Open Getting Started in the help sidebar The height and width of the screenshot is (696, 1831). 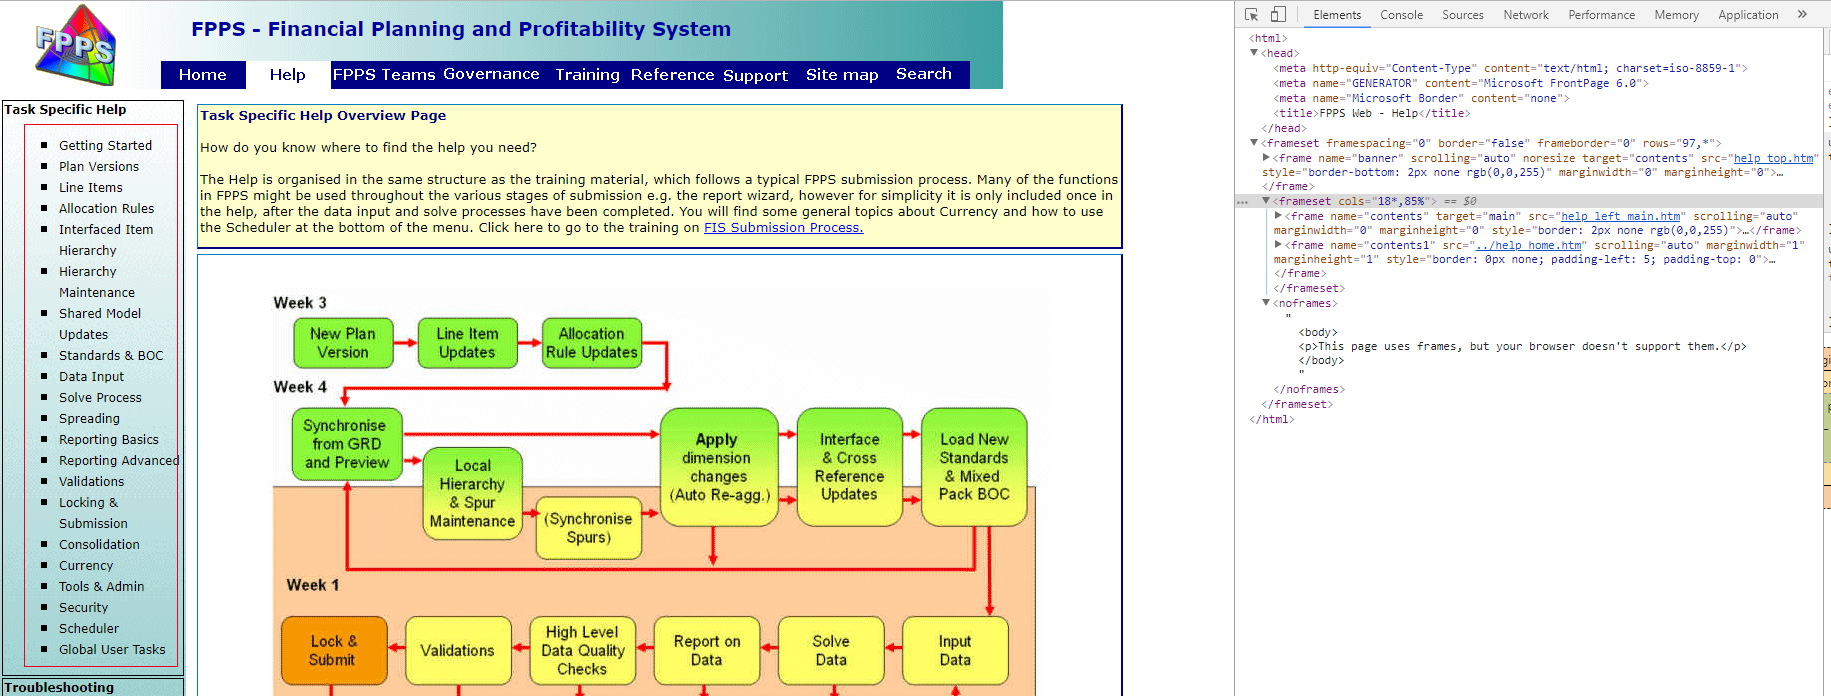[x=105, y=146]
